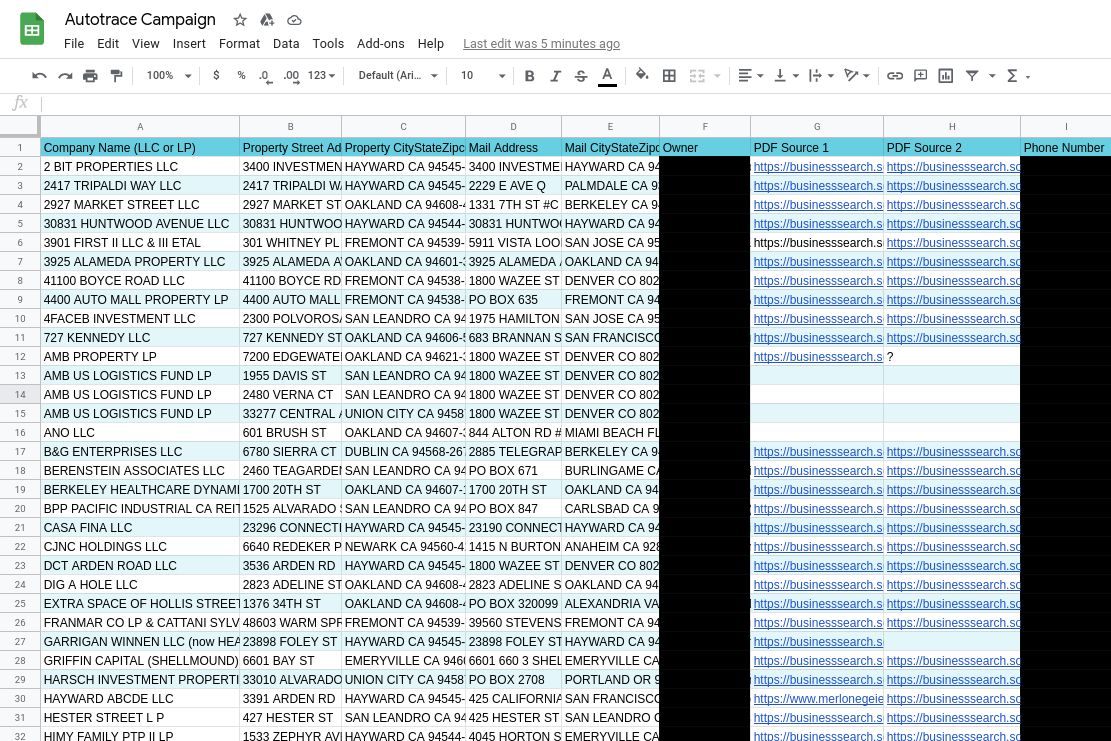Open text rotation dropdown
The width and height of the screenshot is (1111, 741).
857,76
